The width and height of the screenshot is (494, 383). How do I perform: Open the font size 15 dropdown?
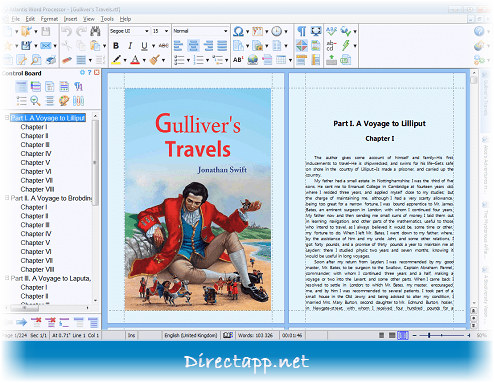(x=166, y=31)
